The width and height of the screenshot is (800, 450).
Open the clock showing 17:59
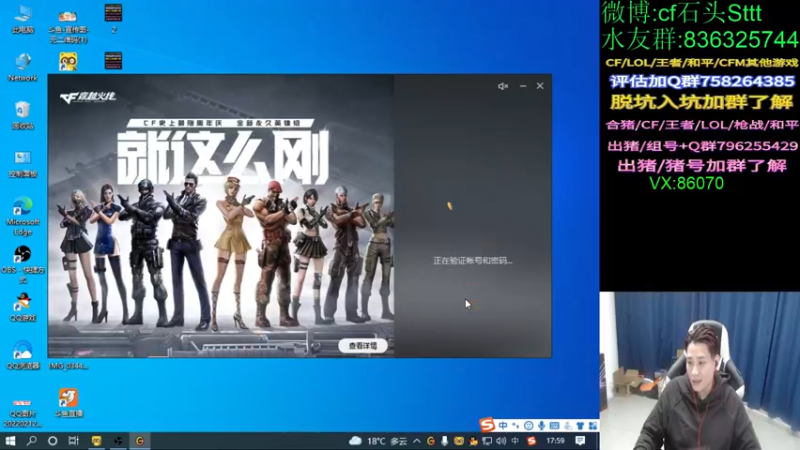click(x=555, y=441)
